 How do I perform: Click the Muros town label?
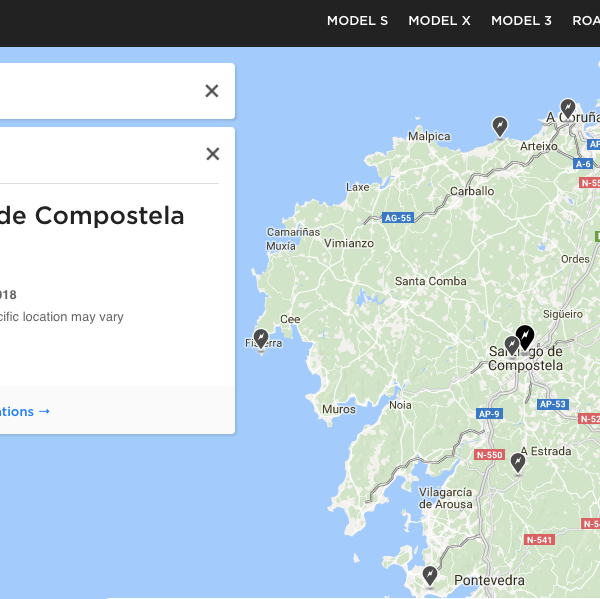pyautogui.click(x=339, y=409)
